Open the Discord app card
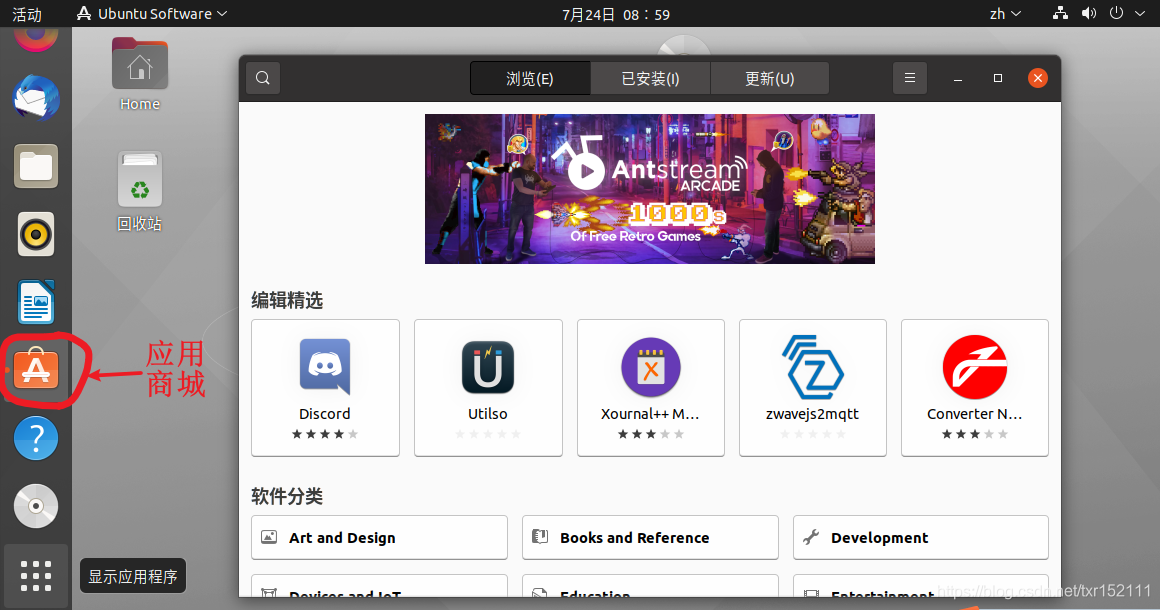Screen dimensions: 1160x610 tap(326, 387)
